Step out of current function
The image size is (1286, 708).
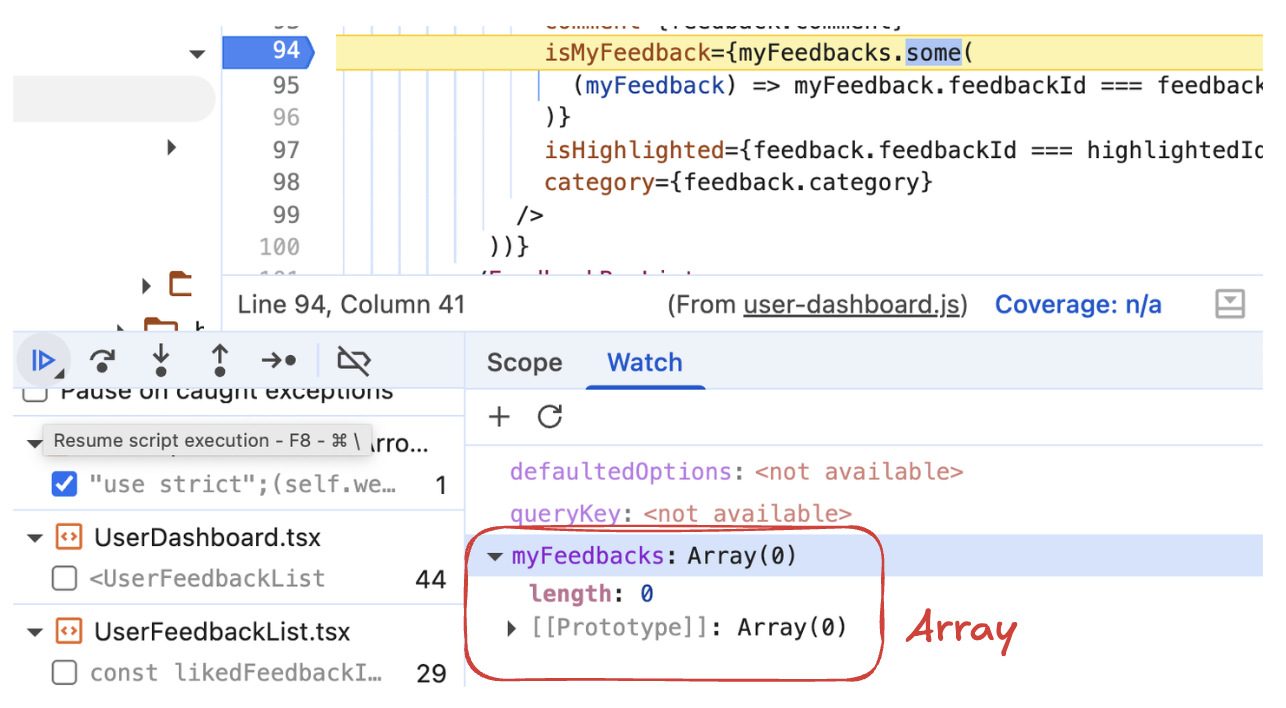(218, 361)
